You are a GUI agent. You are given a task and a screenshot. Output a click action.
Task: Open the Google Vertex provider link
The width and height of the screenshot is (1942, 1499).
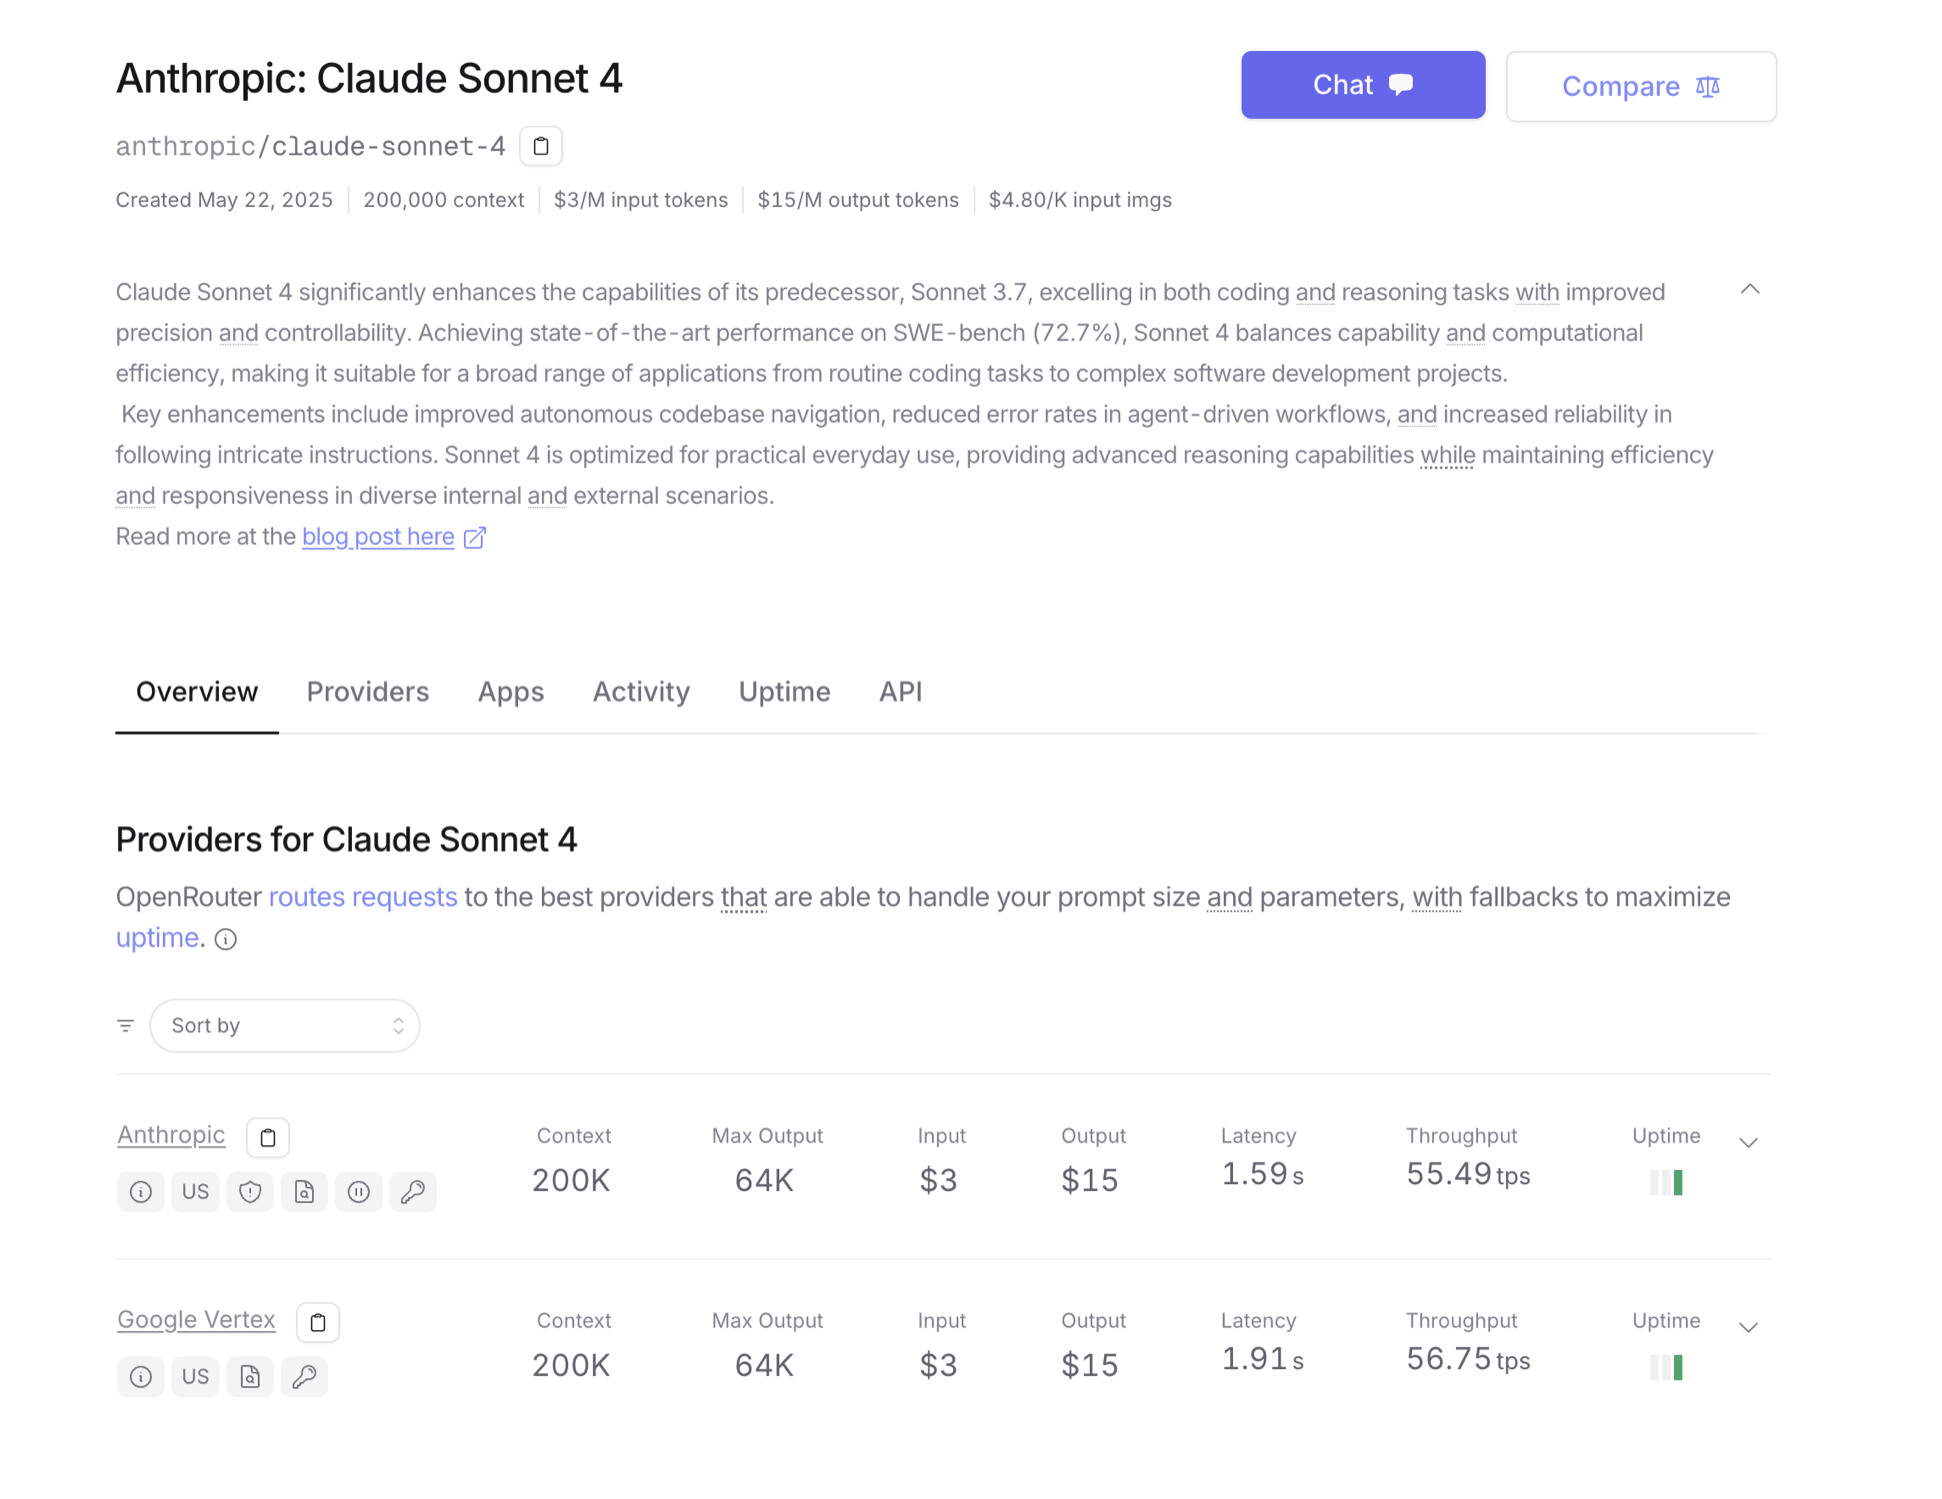(x=196, y=1320)
